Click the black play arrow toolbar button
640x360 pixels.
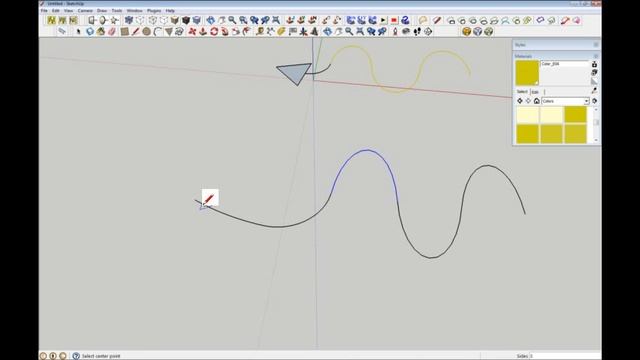pos(383,20)
